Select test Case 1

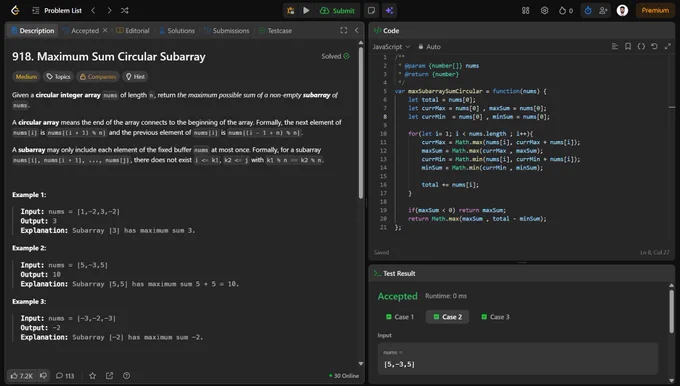point(400,317)
